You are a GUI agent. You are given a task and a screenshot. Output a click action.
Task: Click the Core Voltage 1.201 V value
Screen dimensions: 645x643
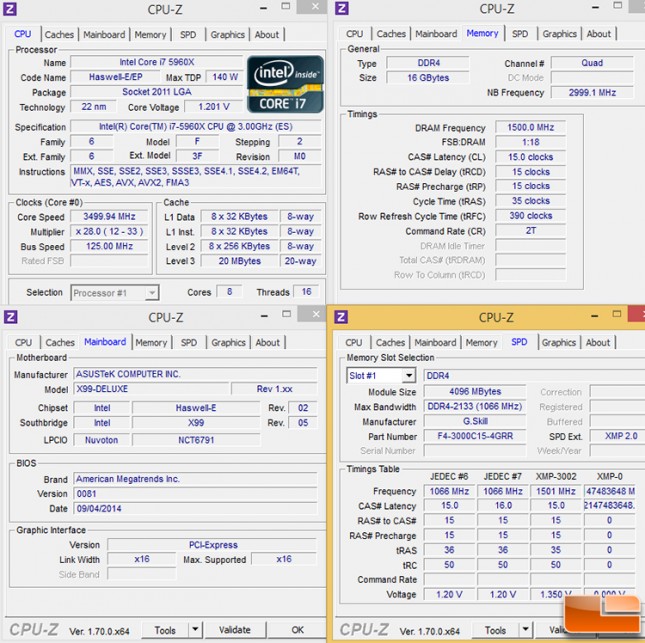pyautogui.click(x=213, y=107)
